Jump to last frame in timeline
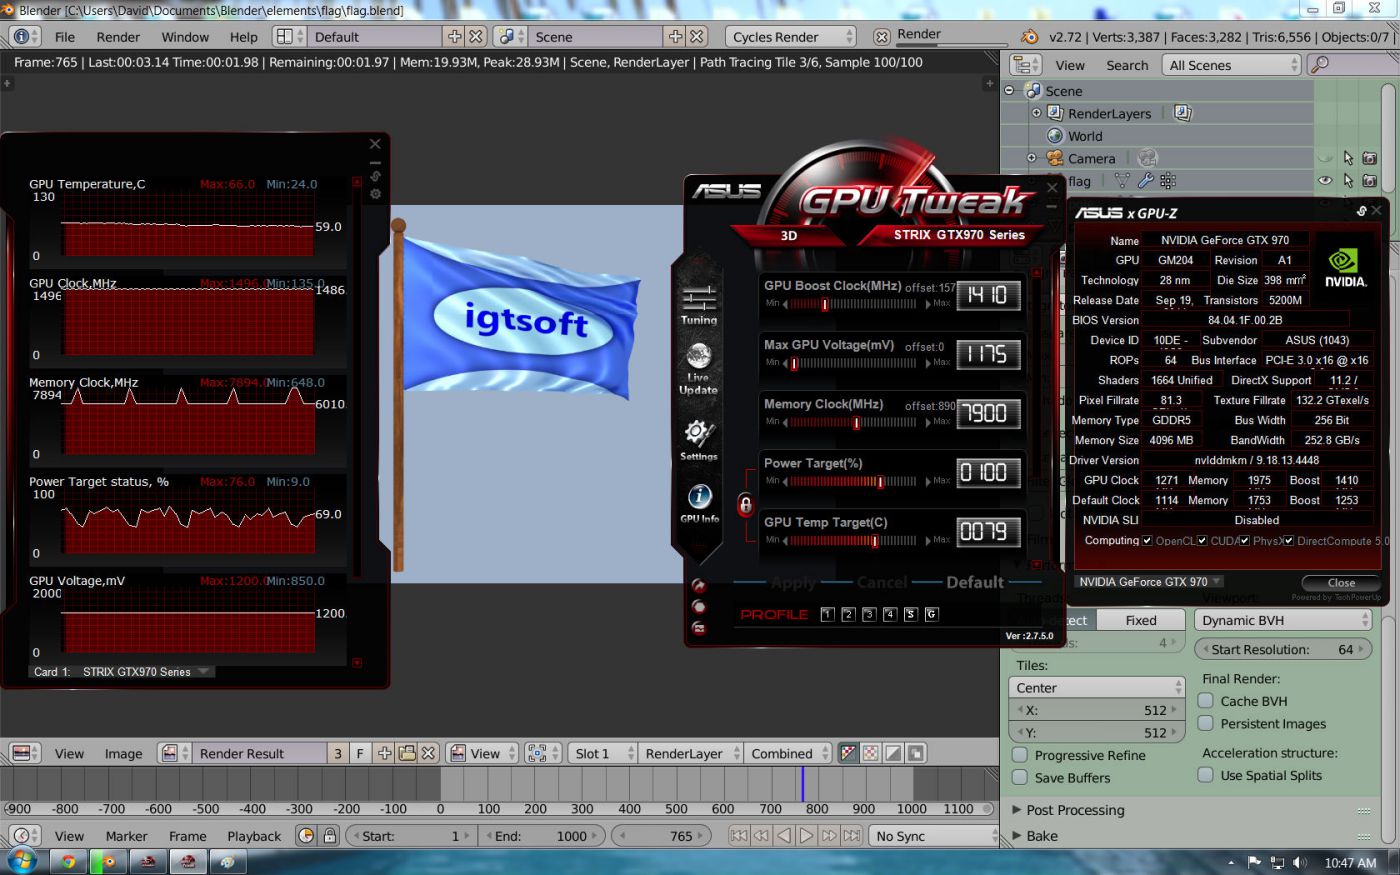Image resolution: width=1400 pixels, height=875 pixels. pos(852,836)
